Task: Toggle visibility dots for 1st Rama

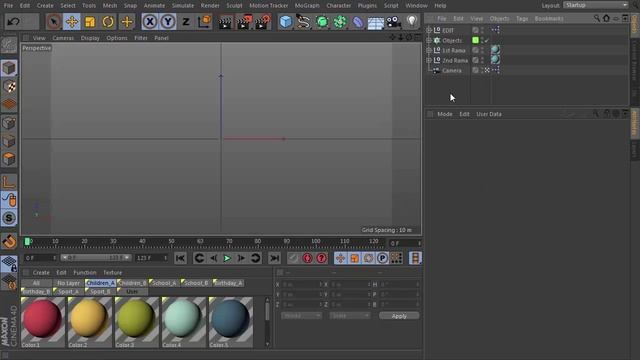Action: tap(482, 50)
